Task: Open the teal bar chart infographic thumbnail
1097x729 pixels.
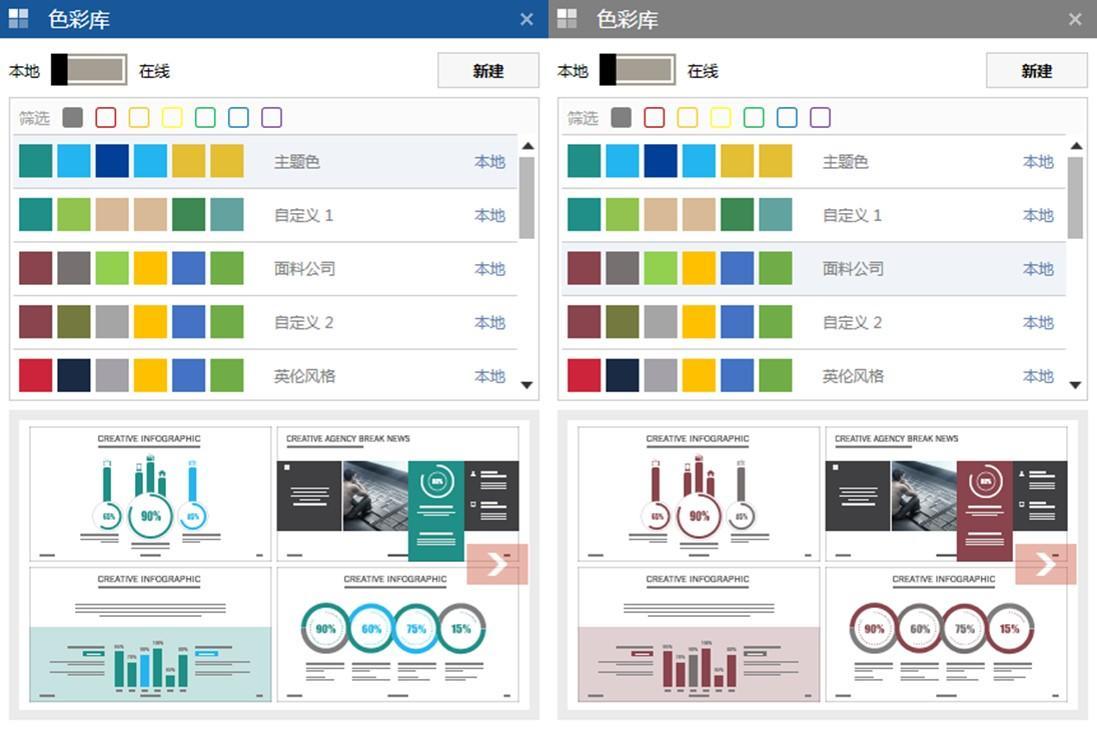Action: [150, 635]
